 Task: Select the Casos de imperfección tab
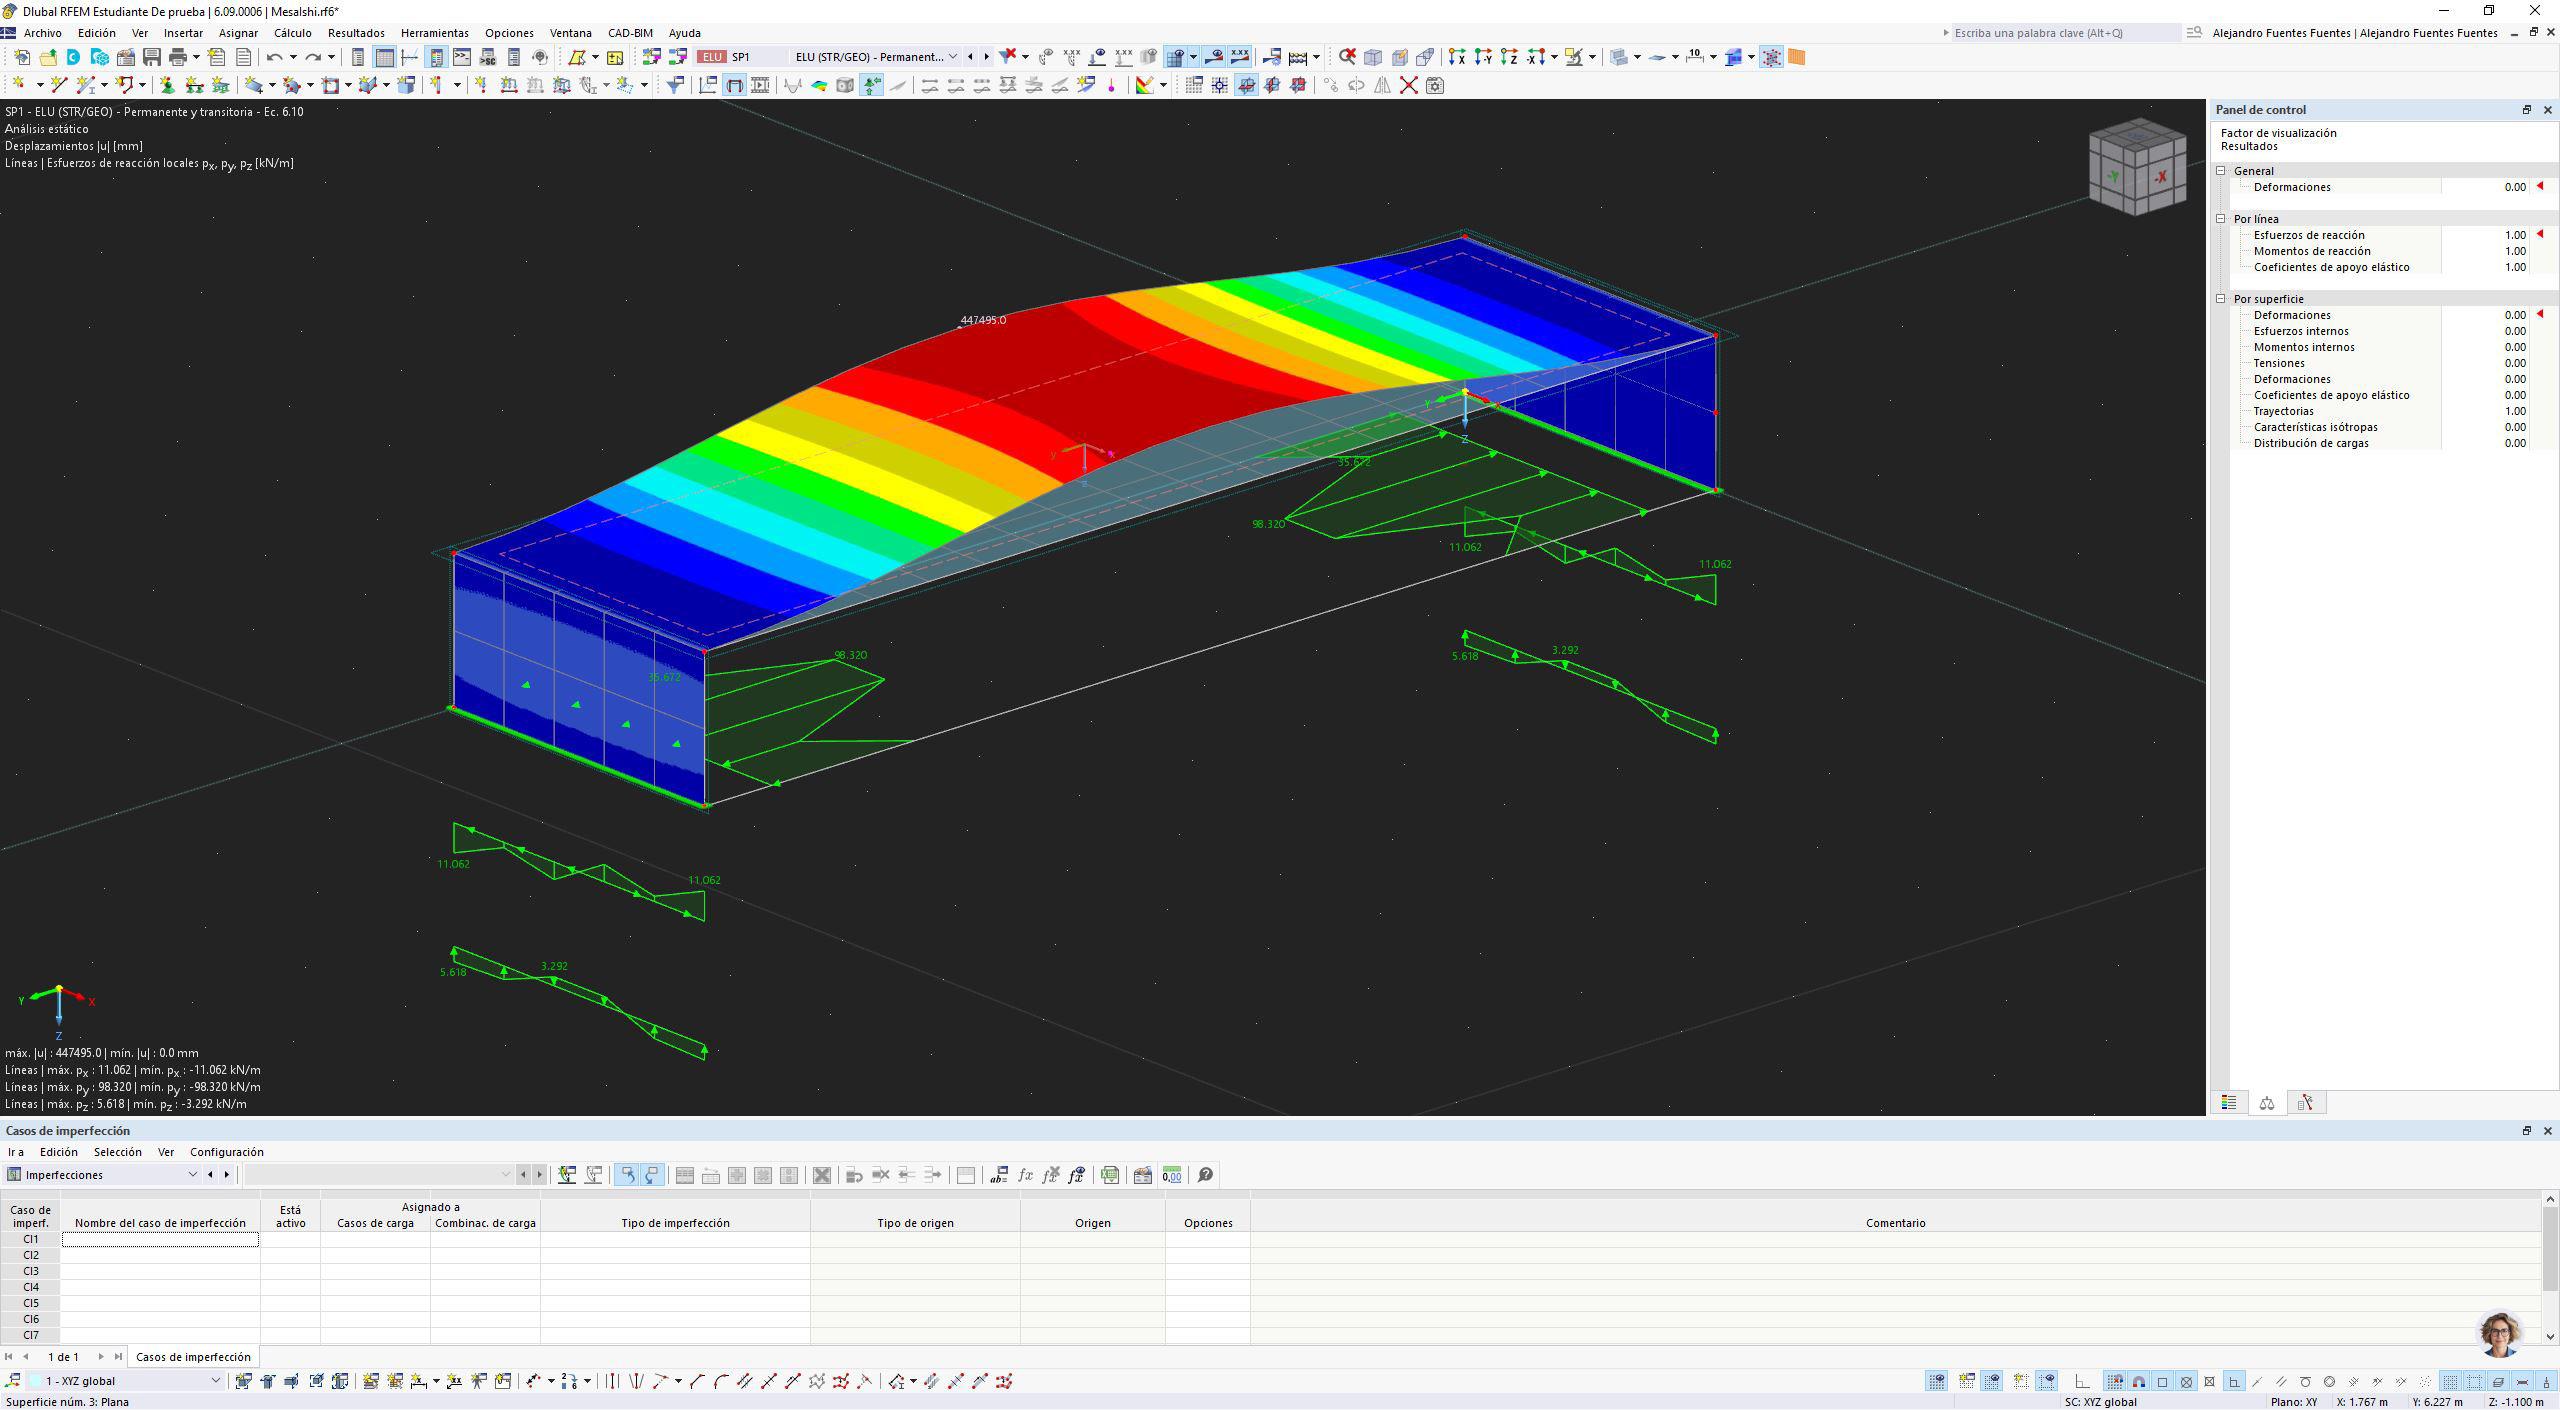(193, 1357)
